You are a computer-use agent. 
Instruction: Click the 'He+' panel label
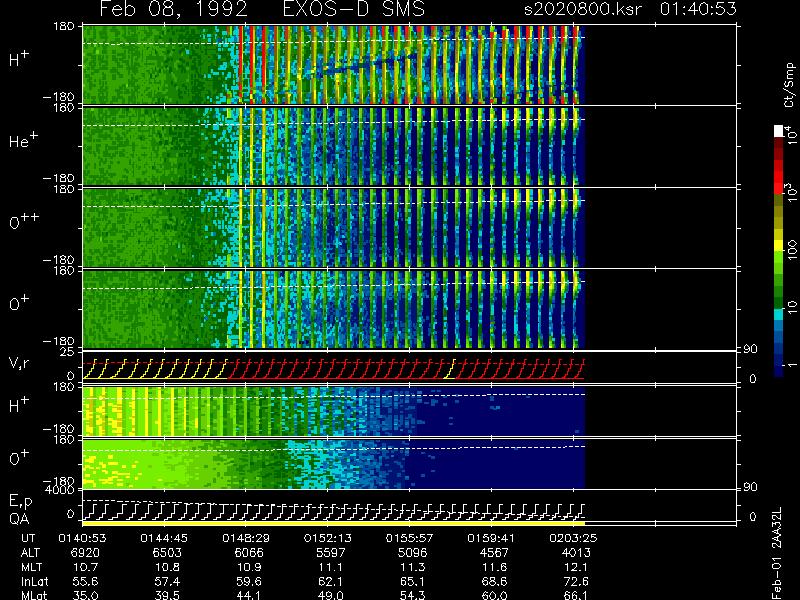[23, 140]
